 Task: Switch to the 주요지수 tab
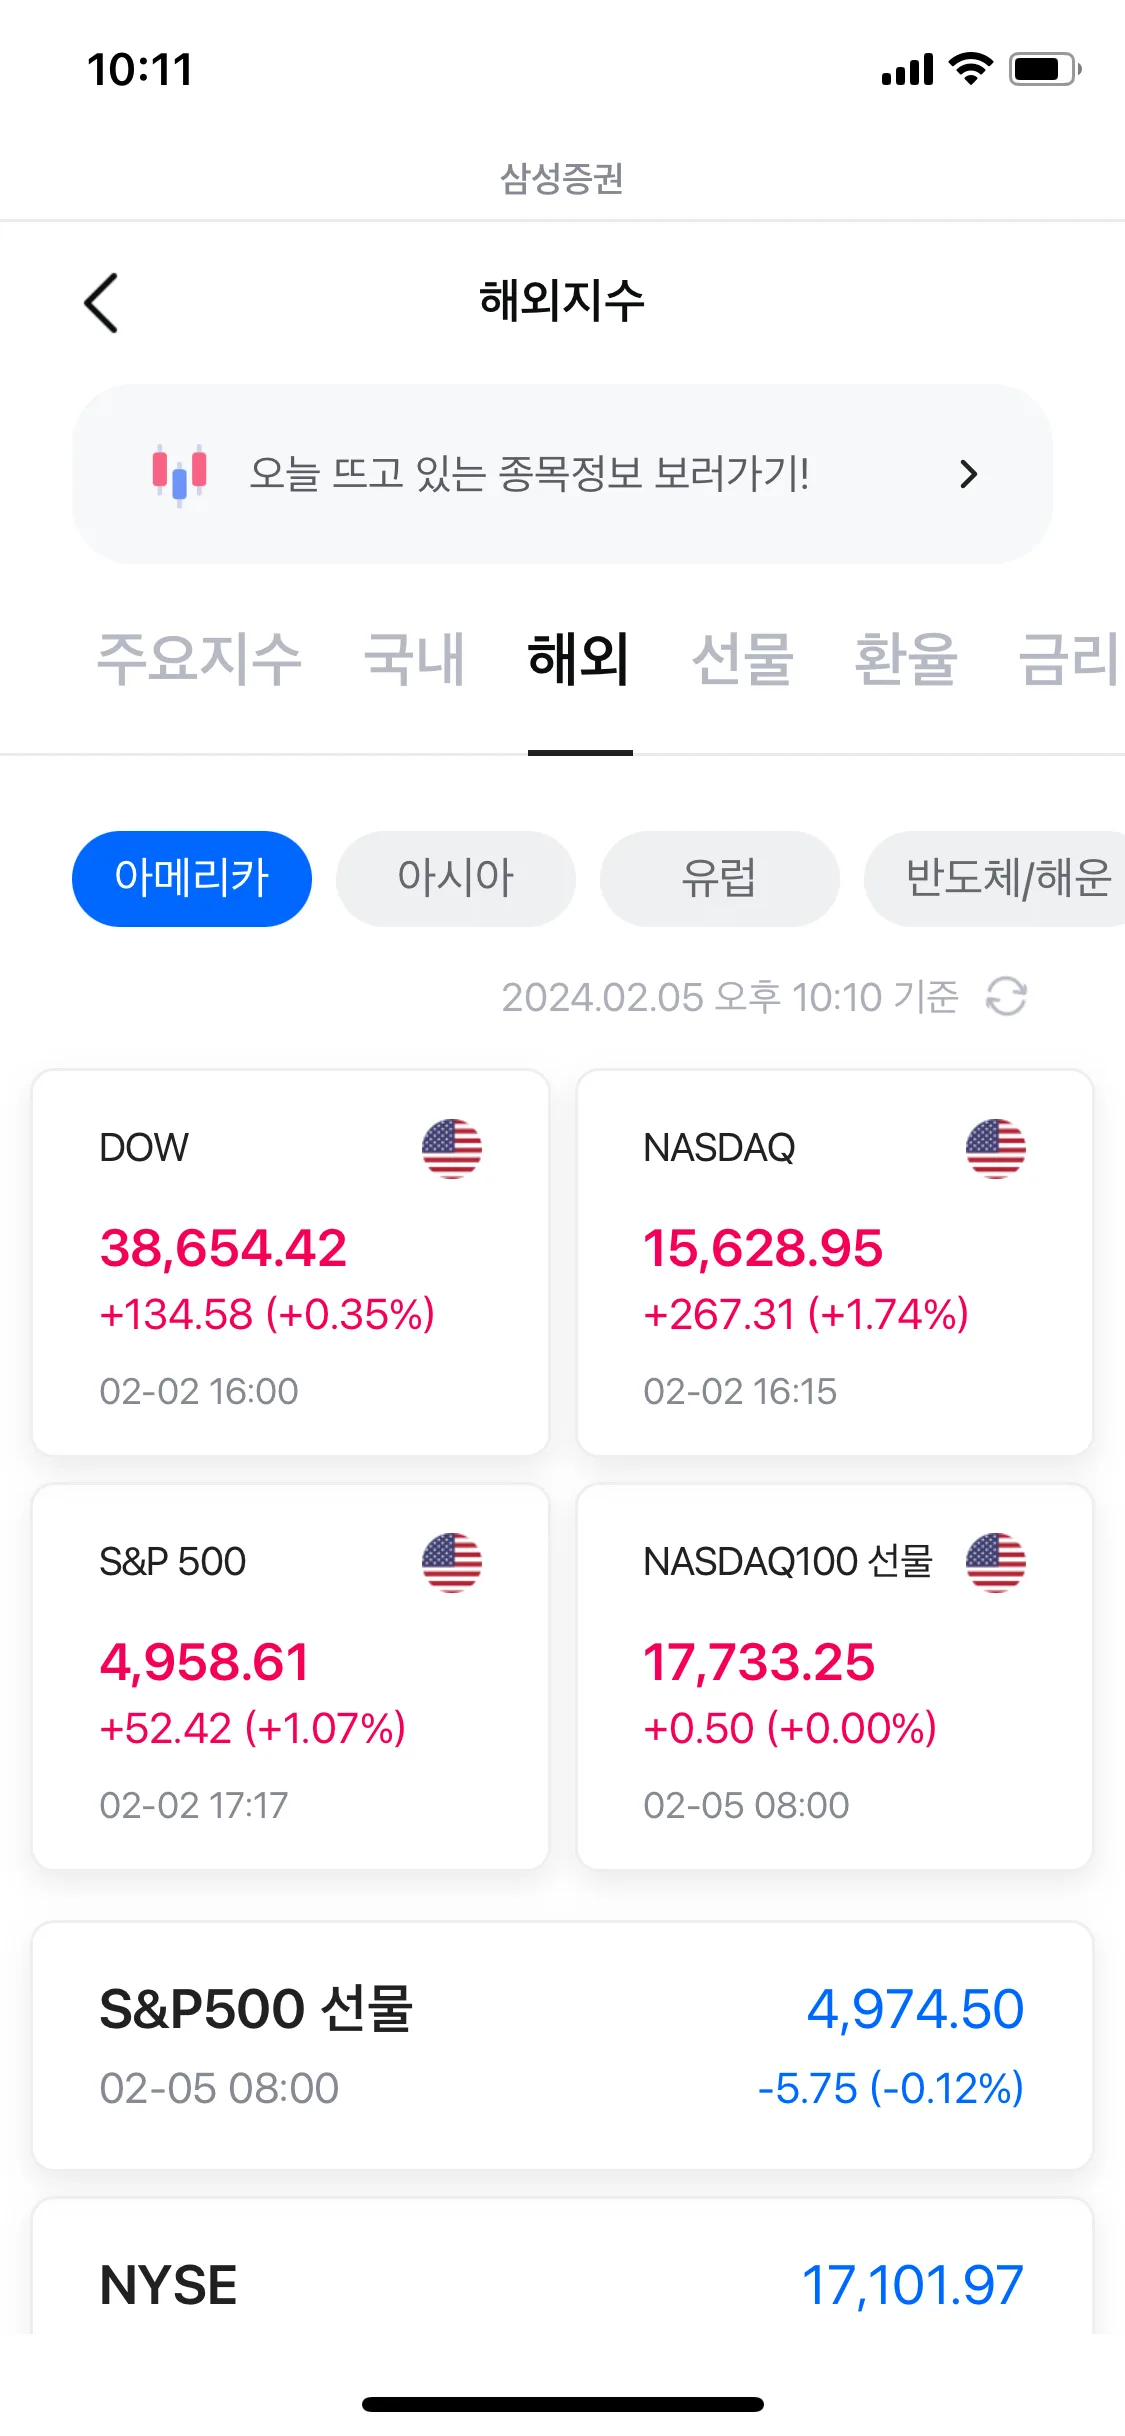point(199,659)
